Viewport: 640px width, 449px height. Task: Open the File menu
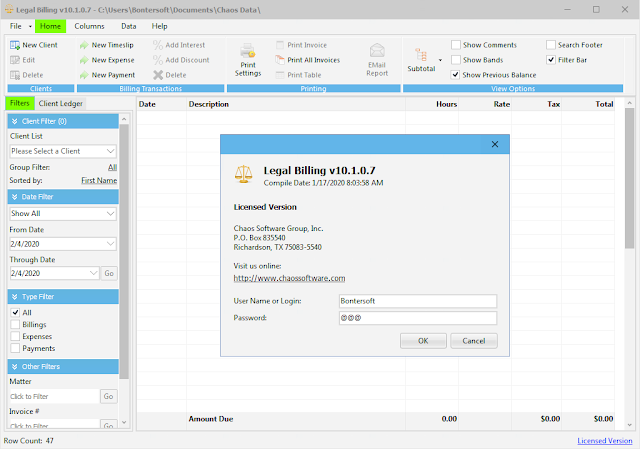(16, 26)
